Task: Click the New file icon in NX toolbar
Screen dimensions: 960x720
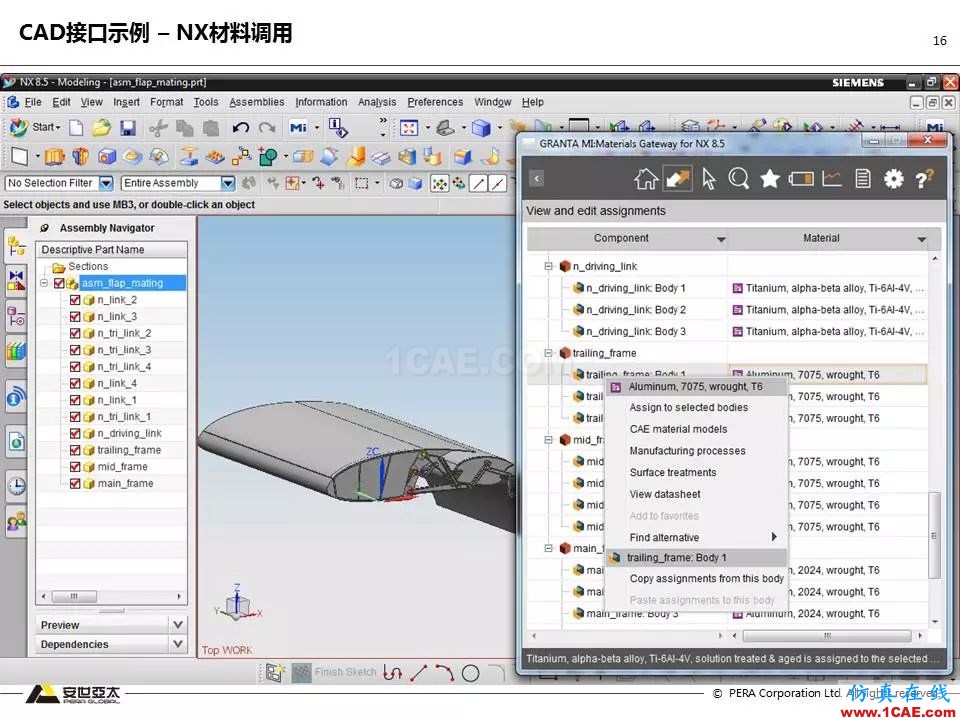Action: click(x=76, y=128)
